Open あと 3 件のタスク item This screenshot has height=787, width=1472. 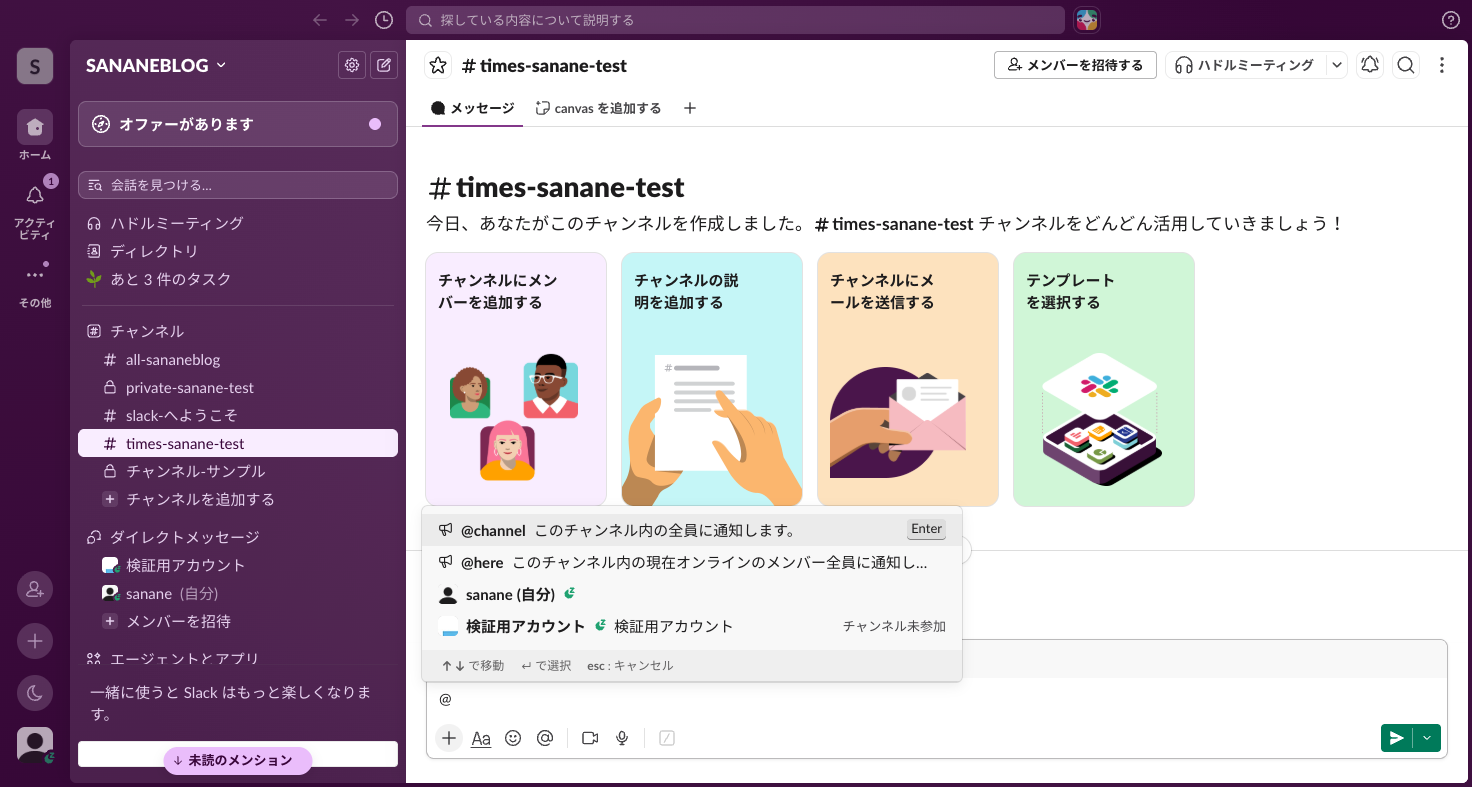click(x=238, y=279)
